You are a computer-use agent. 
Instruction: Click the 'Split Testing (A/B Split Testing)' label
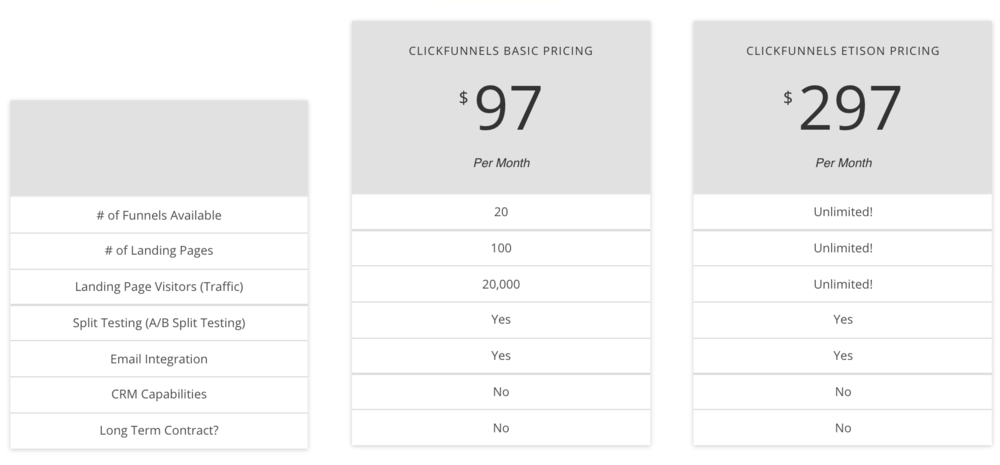tap(159, 323)
